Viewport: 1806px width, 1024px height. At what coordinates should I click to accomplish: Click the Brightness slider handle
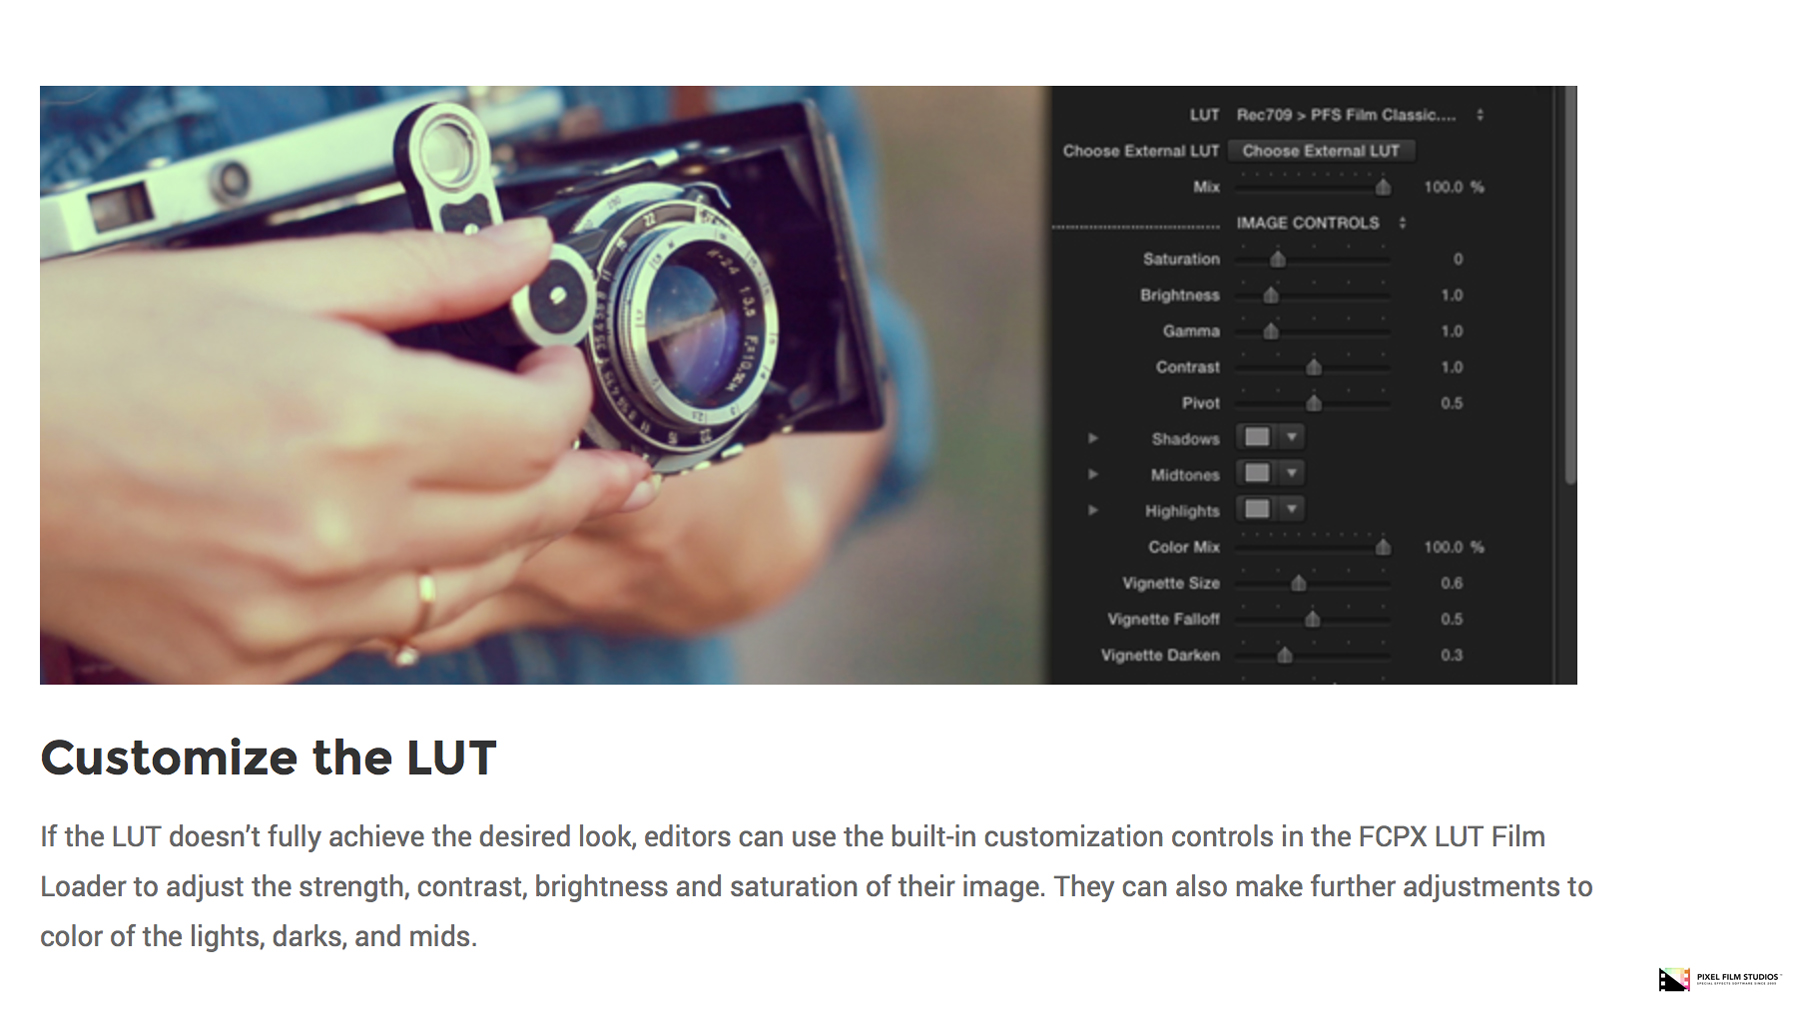1270,295
